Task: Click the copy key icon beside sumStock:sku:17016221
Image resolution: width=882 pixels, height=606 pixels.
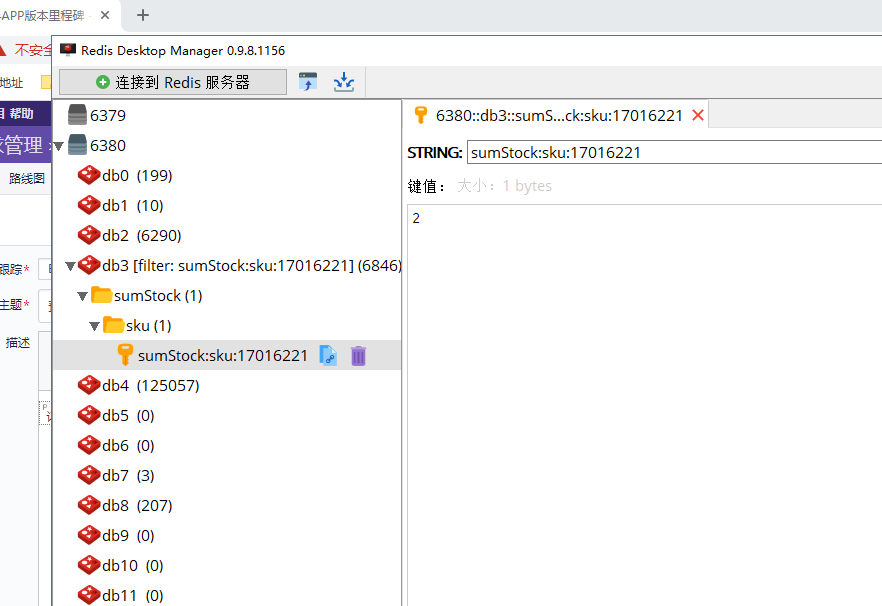Action: coord(328,356)
